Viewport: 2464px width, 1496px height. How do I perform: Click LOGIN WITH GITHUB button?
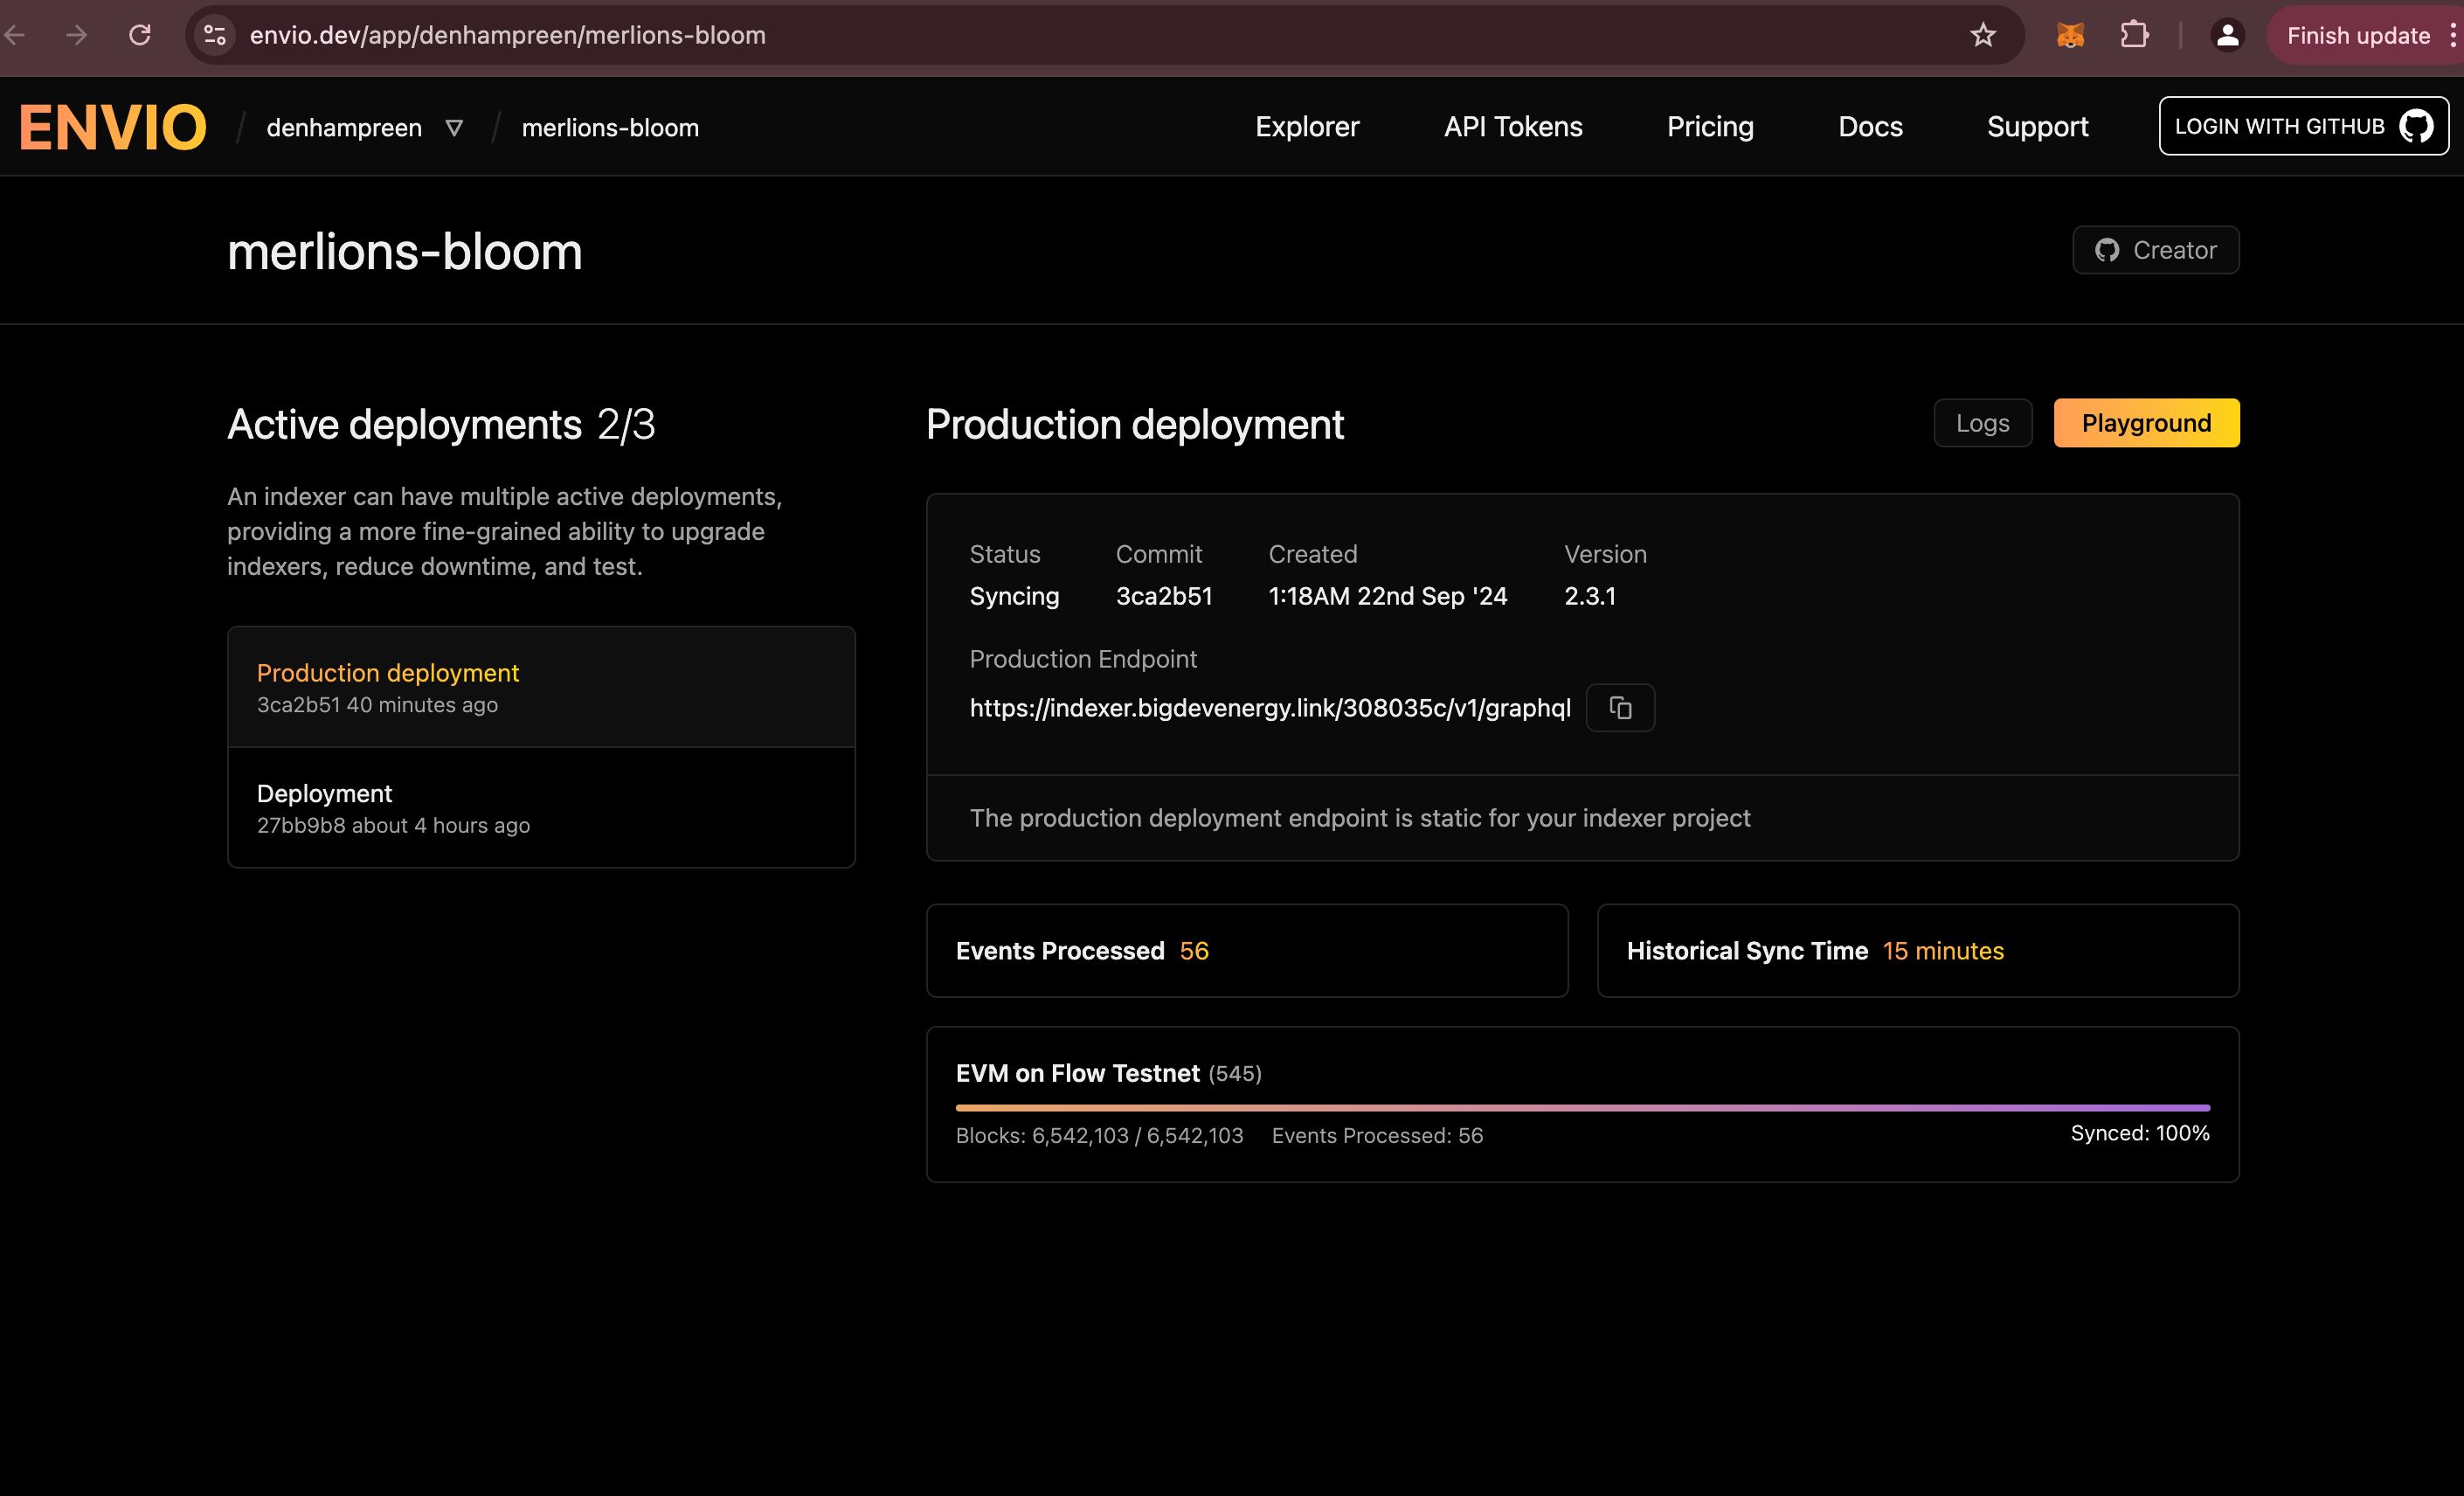[x=2303, y=126]
